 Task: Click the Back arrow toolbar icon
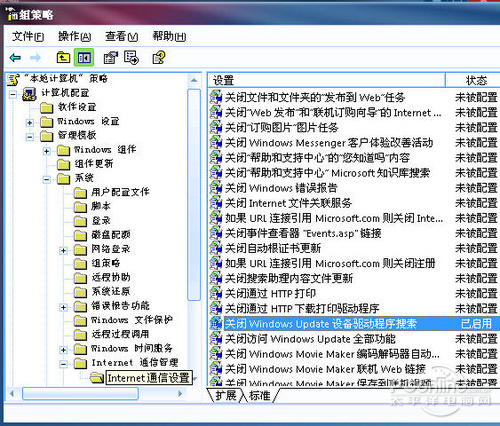[x=15, y=58]
